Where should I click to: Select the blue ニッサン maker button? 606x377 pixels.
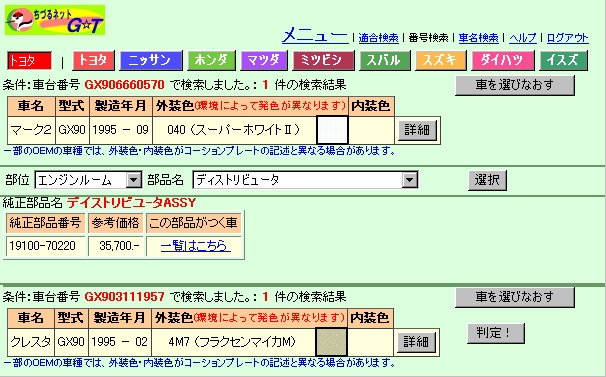[150, 60]
